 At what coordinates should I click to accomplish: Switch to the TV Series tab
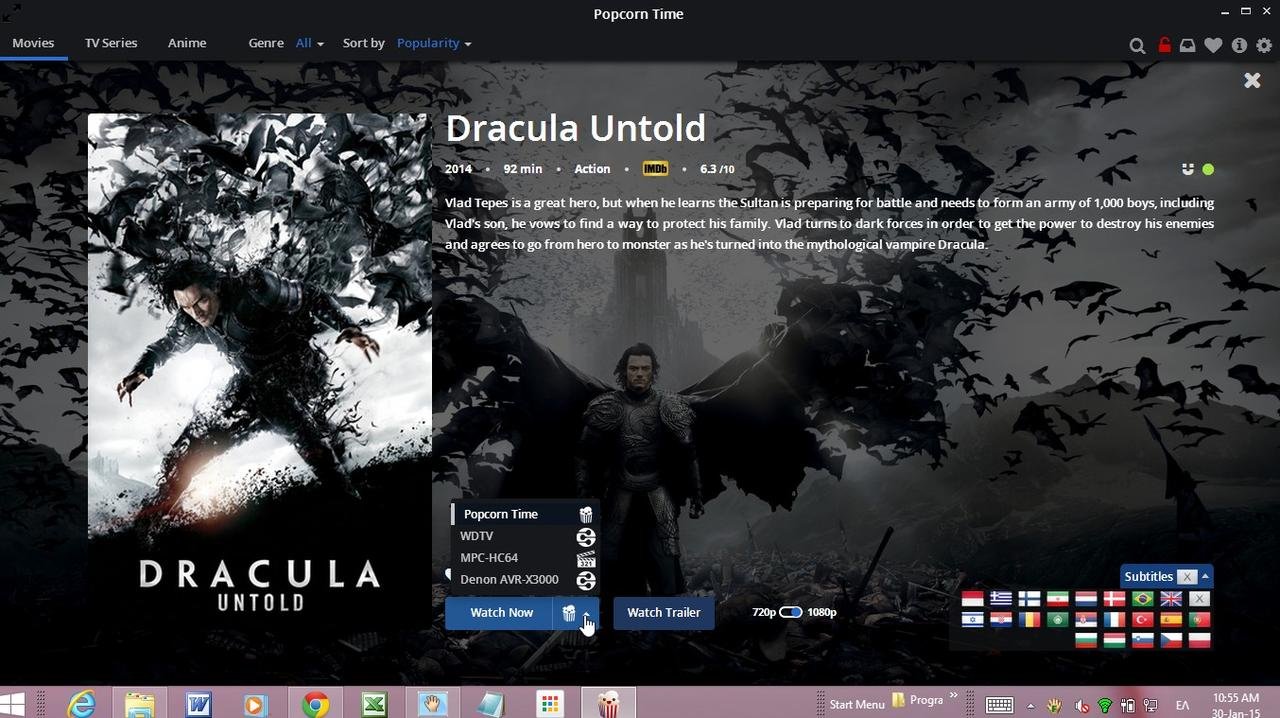(111, 43)
